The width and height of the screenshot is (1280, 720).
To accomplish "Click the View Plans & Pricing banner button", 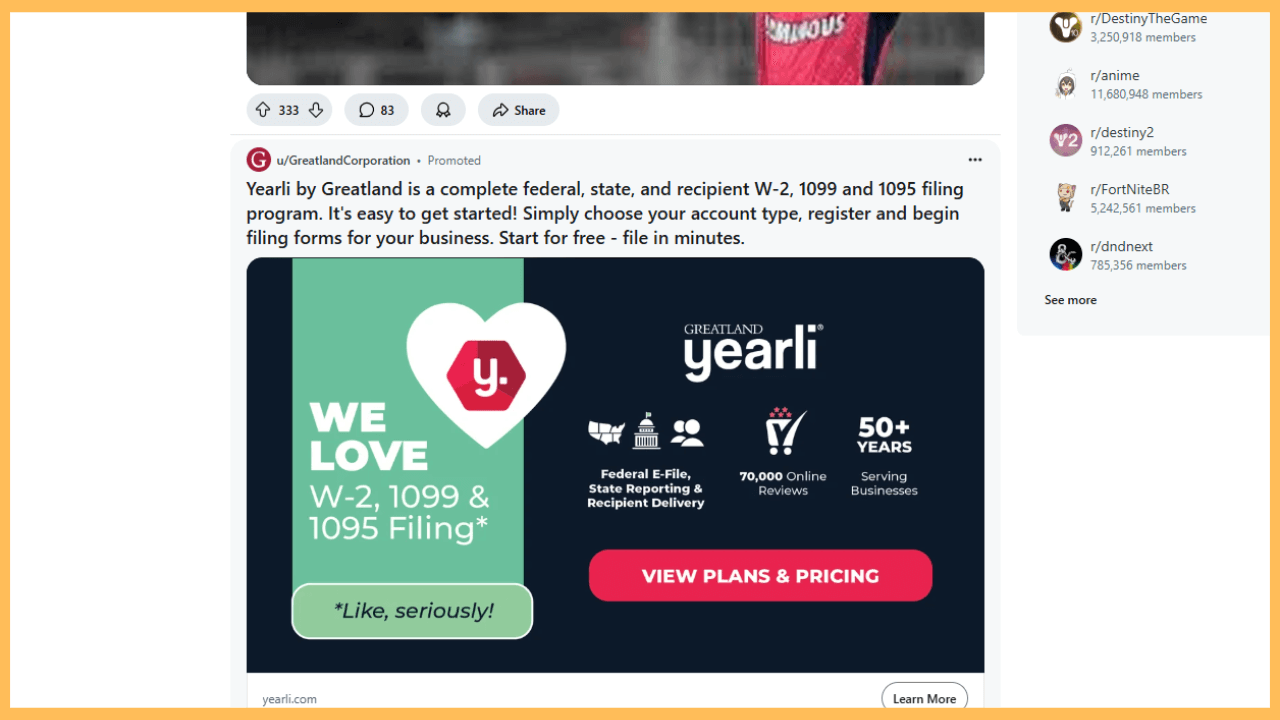I will pos(760,576).
